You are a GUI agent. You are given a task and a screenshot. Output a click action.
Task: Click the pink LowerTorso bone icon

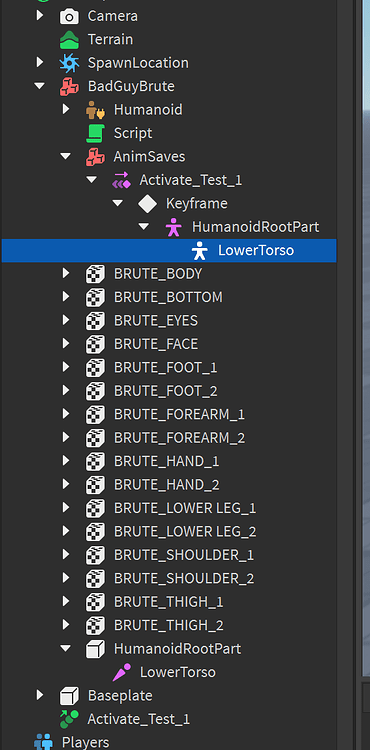click(121, 673)
